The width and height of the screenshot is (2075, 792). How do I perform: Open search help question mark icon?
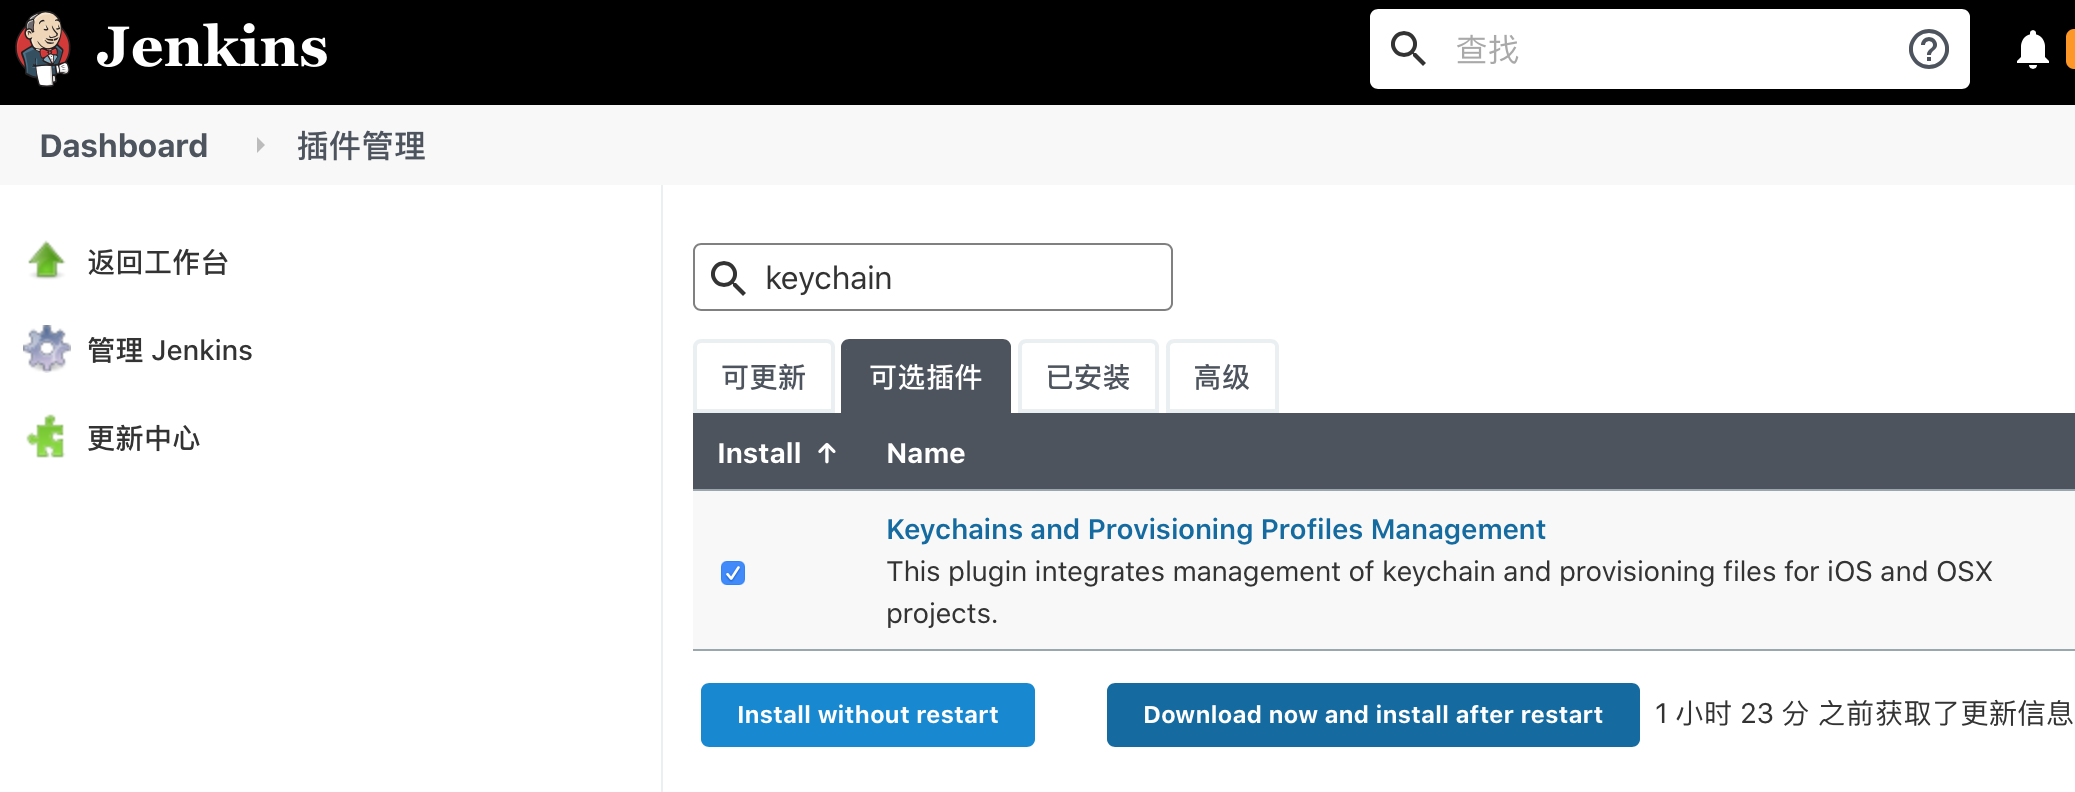click(1928, 49)
